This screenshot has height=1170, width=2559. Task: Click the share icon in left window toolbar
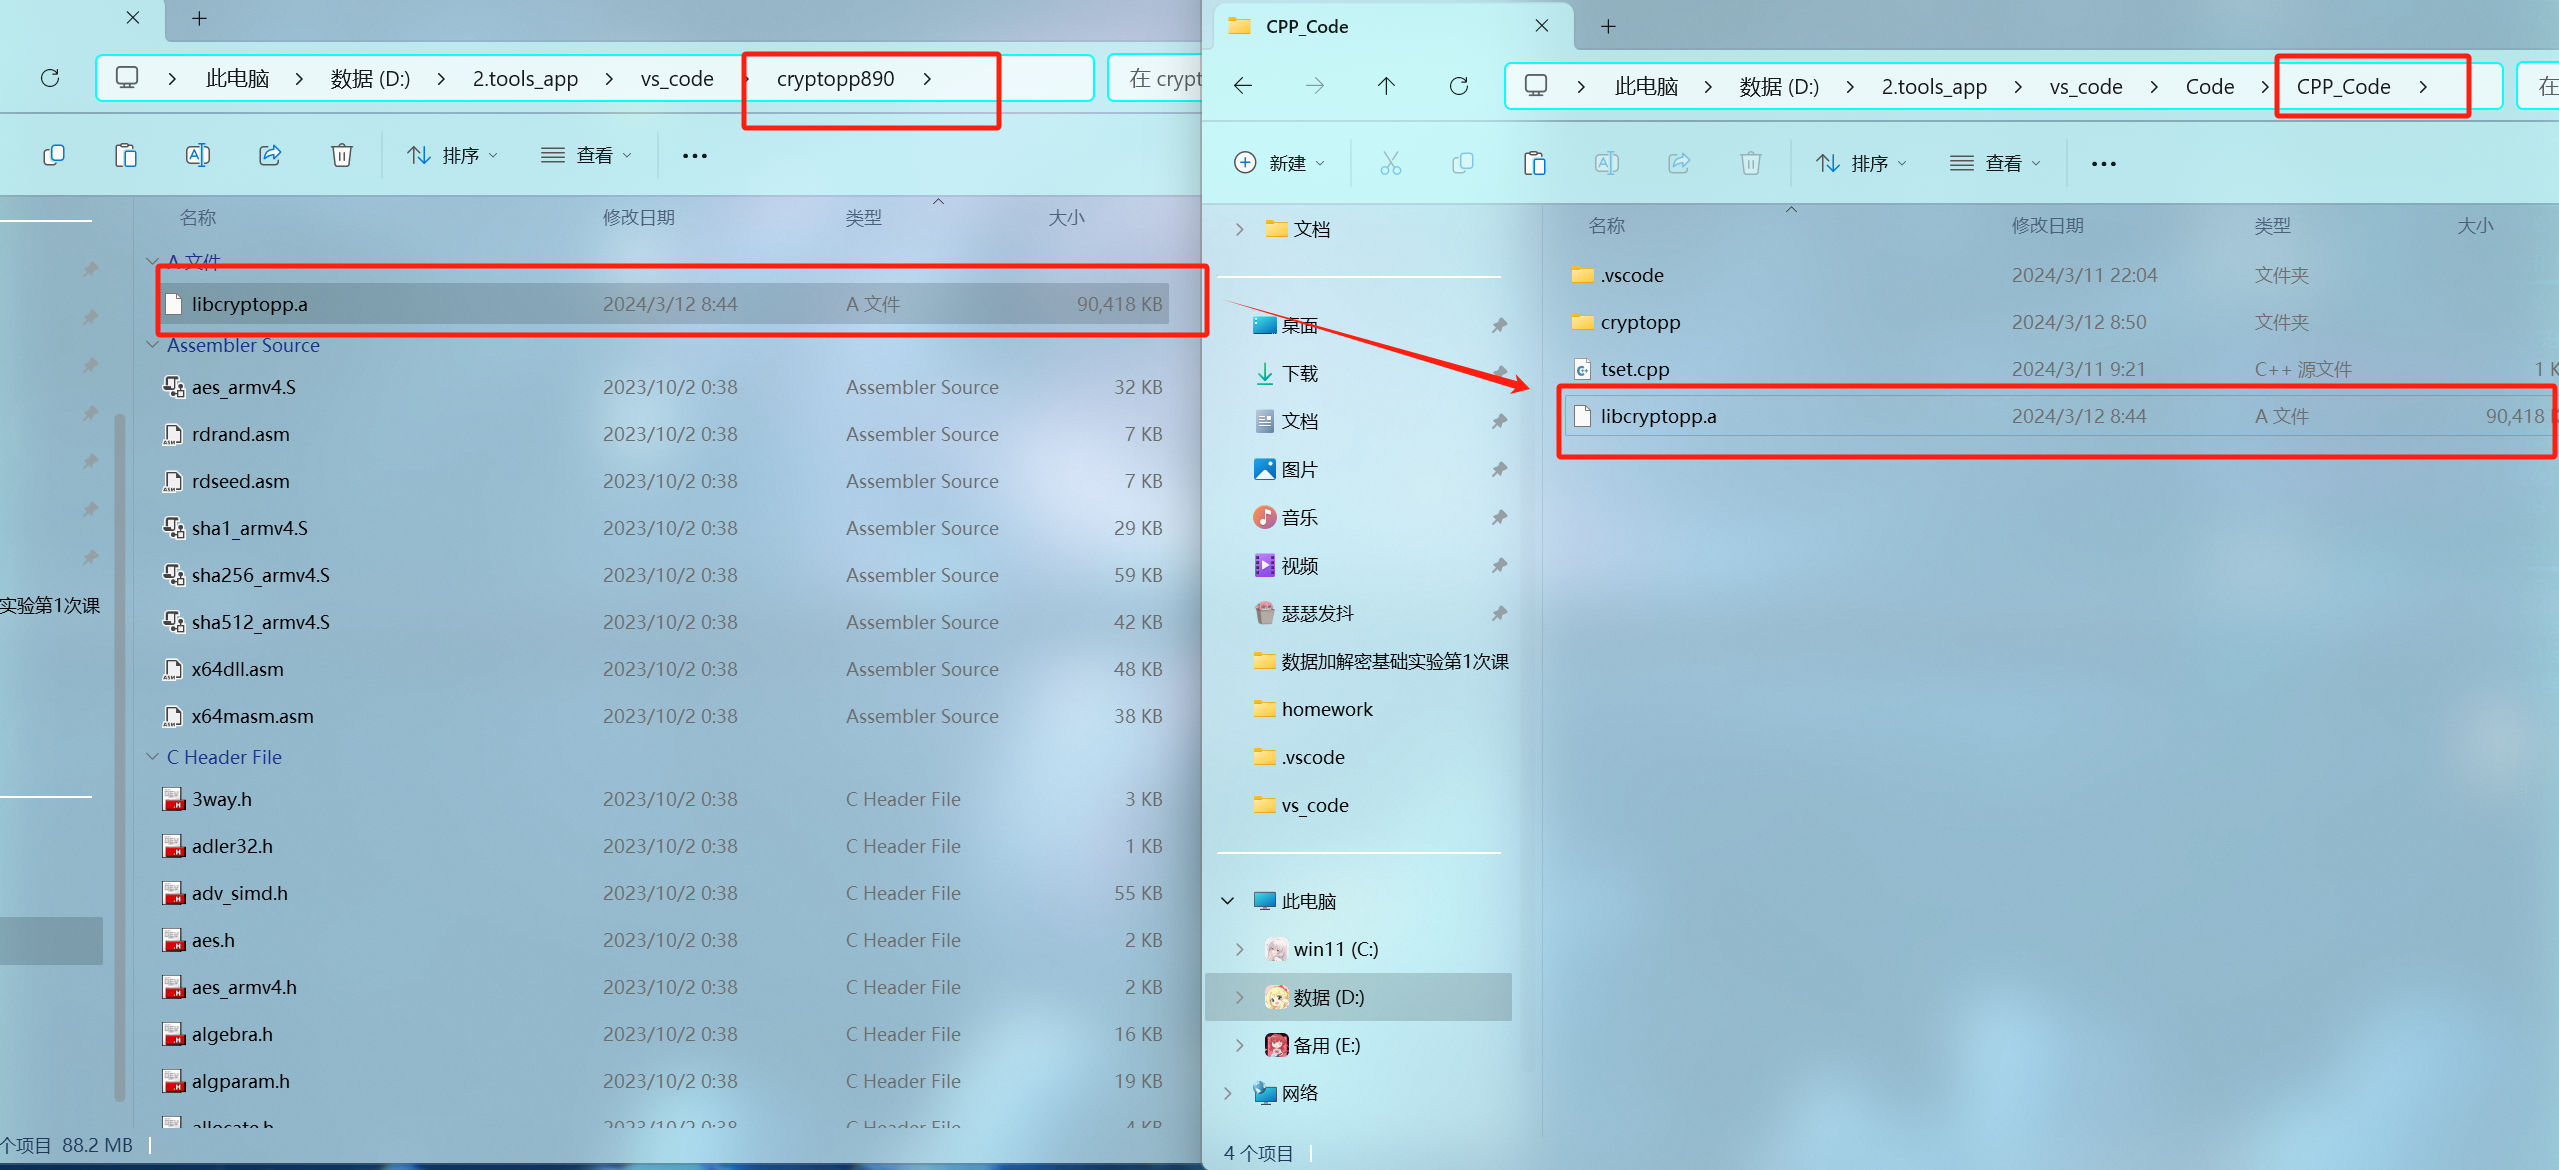[x=270, y=155]
